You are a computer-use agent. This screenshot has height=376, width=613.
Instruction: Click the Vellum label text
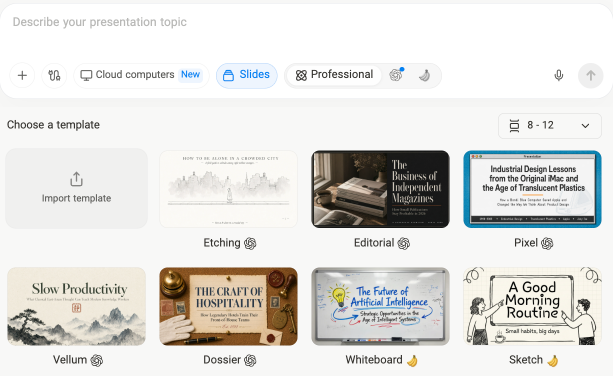(x=70, y=360)
